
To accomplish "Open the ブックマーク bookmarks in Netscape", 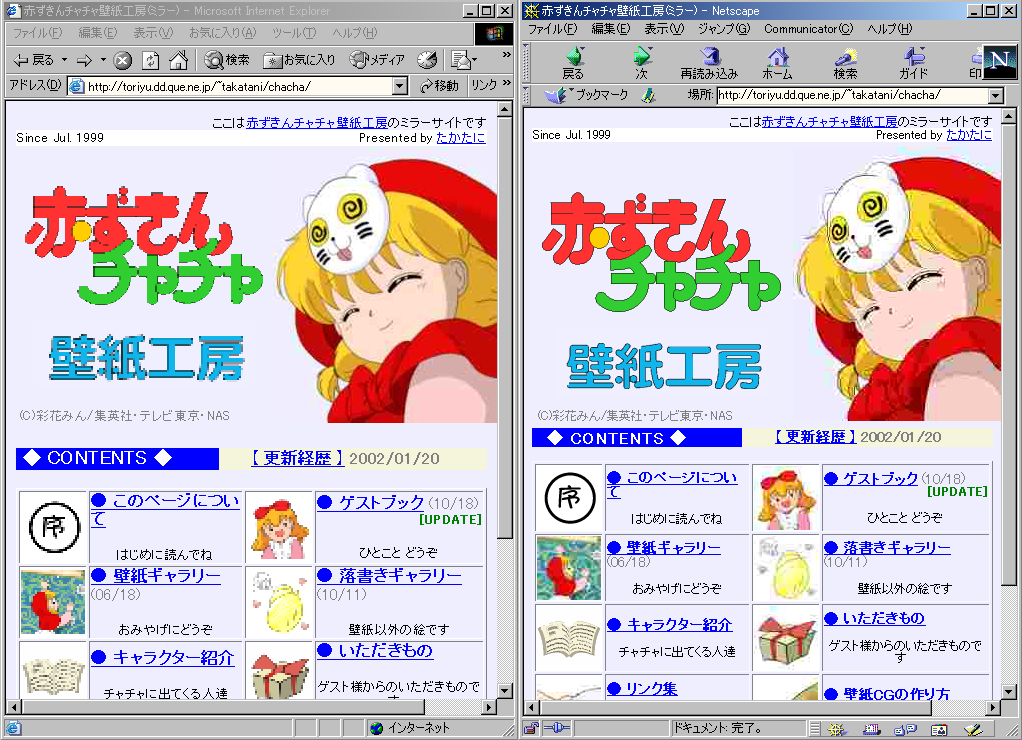I will coord(587,95).
